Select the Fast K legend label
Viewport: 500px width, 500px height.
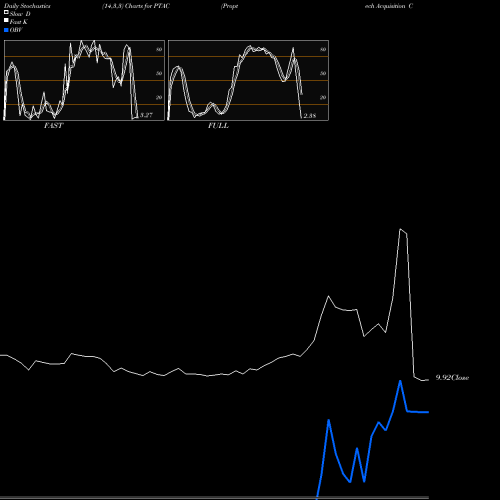[x=19, y=22]
